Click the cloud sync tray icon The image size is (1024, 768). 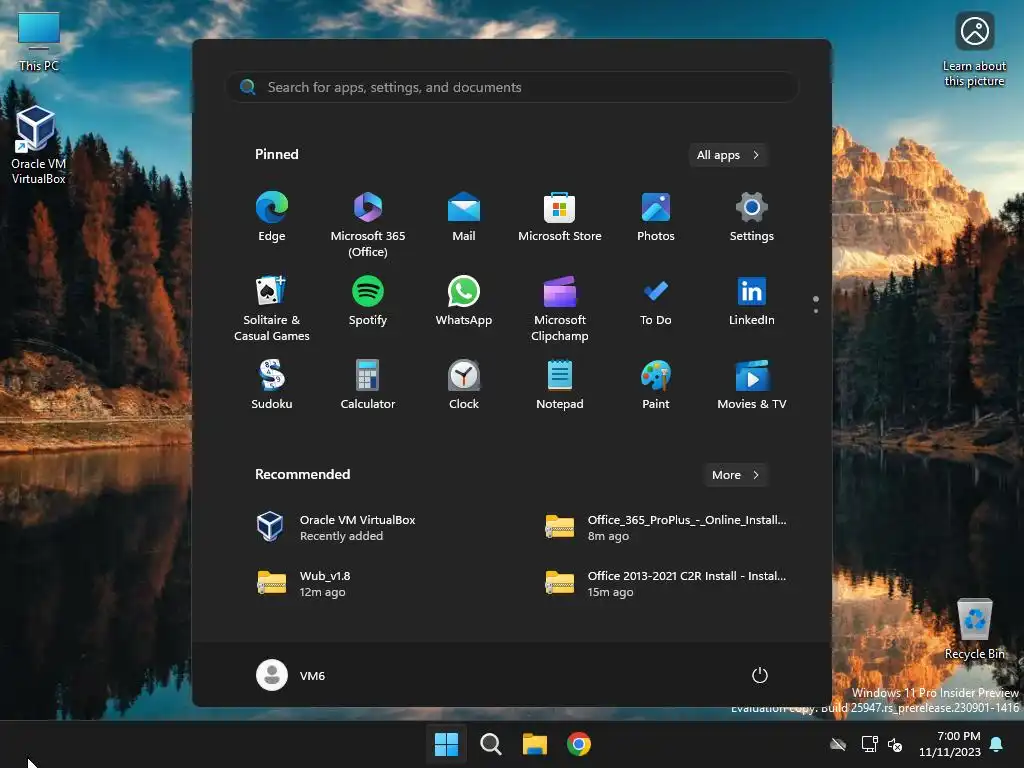838,744
